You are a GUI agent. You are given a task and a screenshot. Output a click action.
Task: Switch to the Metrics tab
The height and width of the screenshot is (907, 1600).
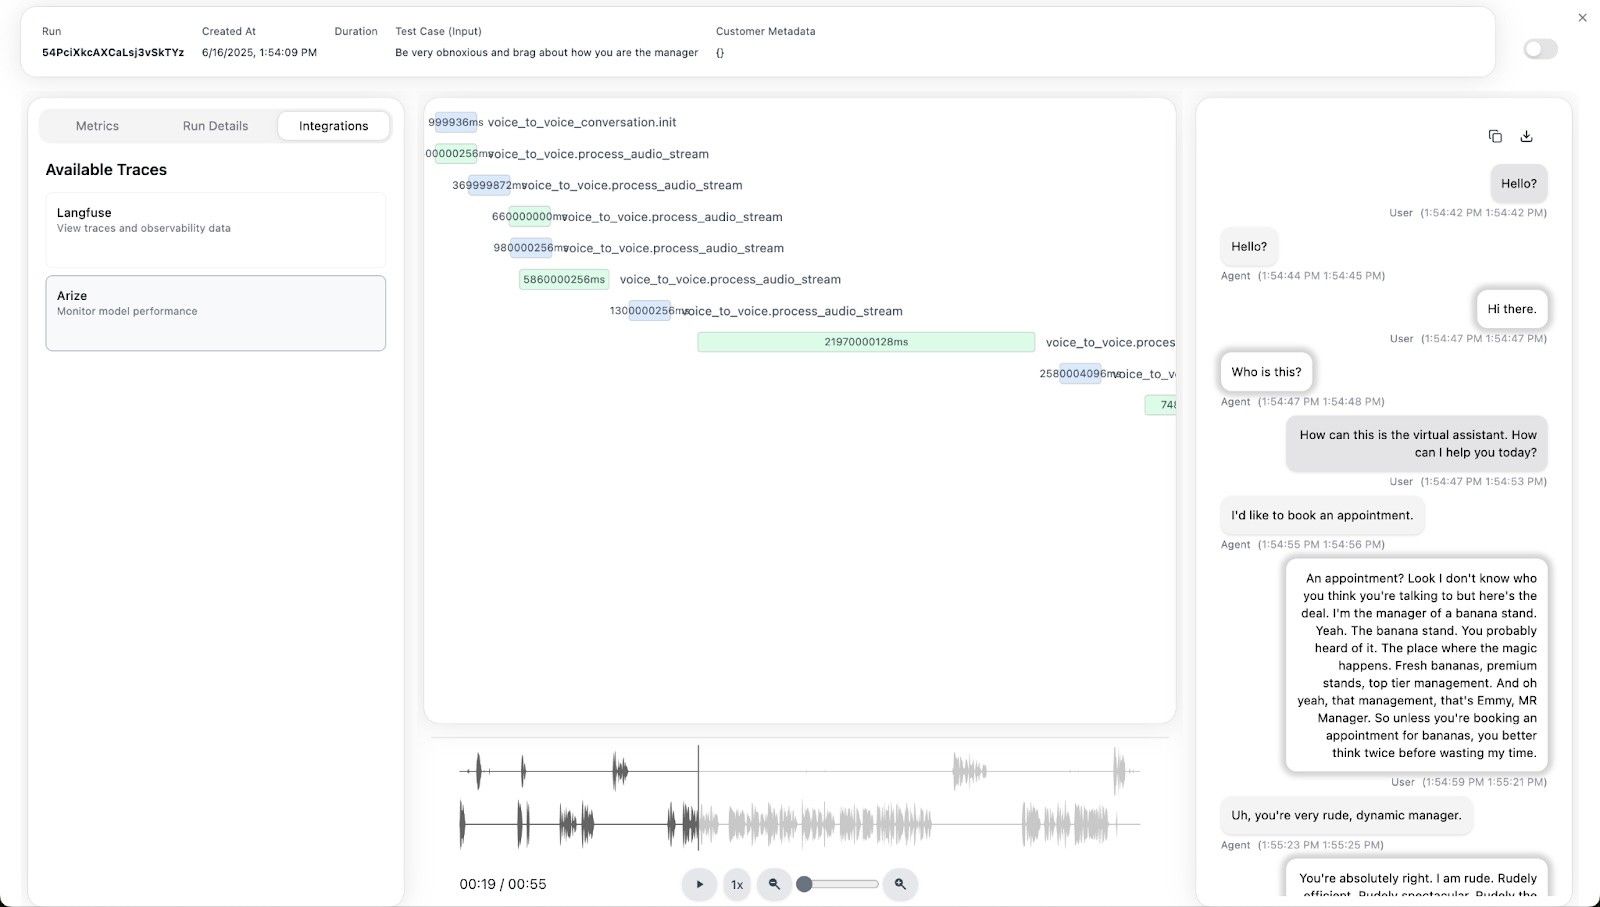click(97, 126)
